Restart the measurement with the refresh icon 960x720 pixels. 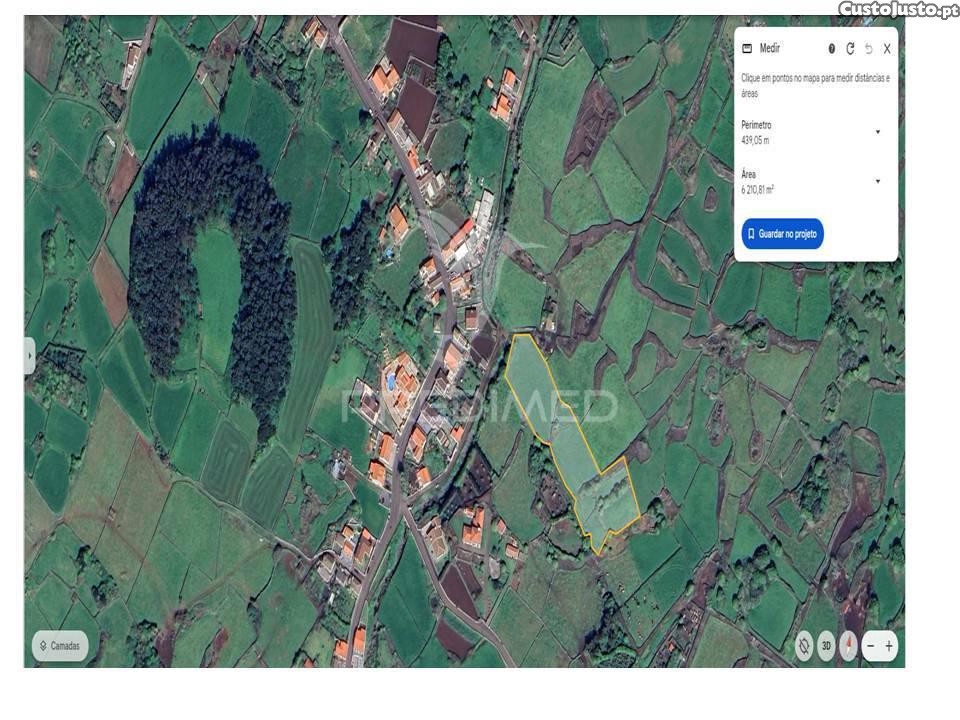[x=850, y=48]
